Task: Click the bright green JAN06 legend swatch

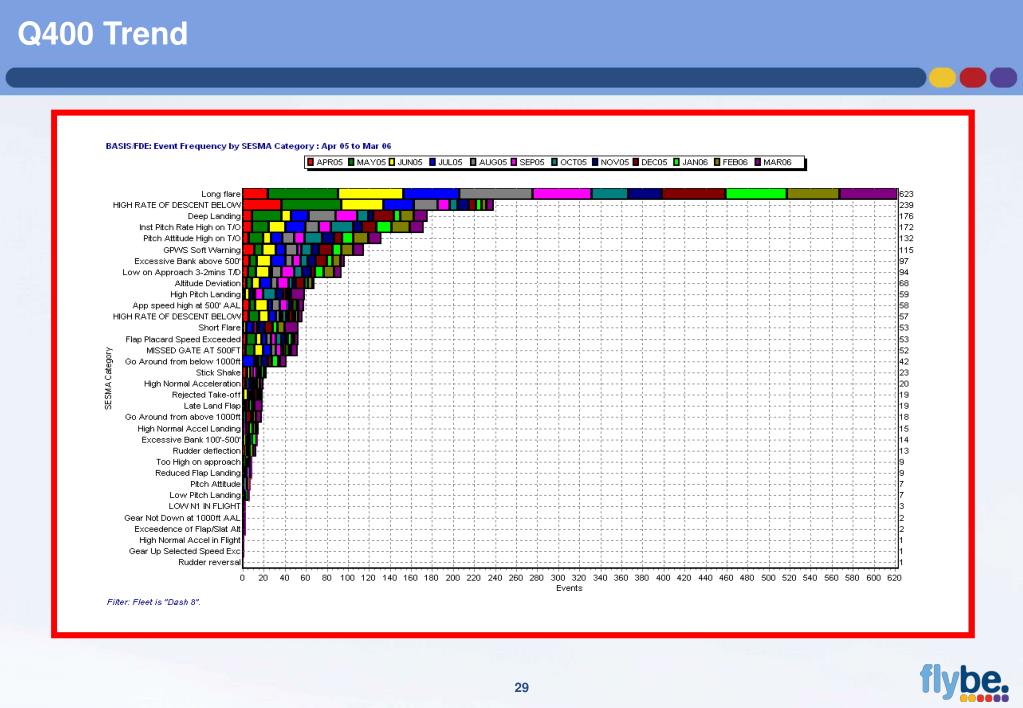Action: coord(677,162)
